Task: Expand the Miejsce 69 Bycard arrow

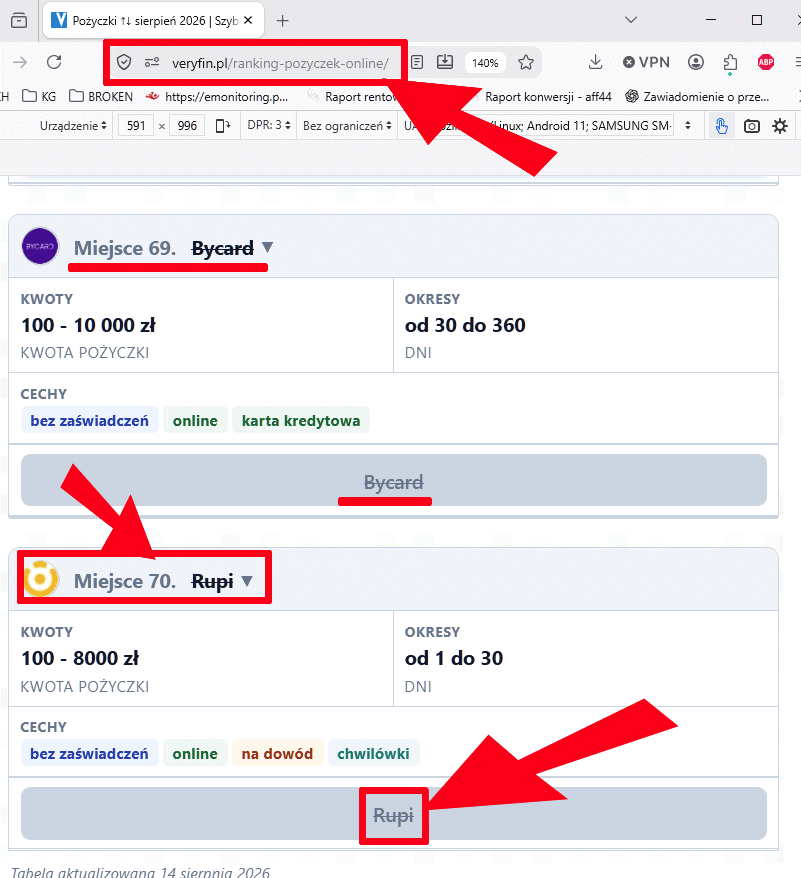Action: coord(267,247)
